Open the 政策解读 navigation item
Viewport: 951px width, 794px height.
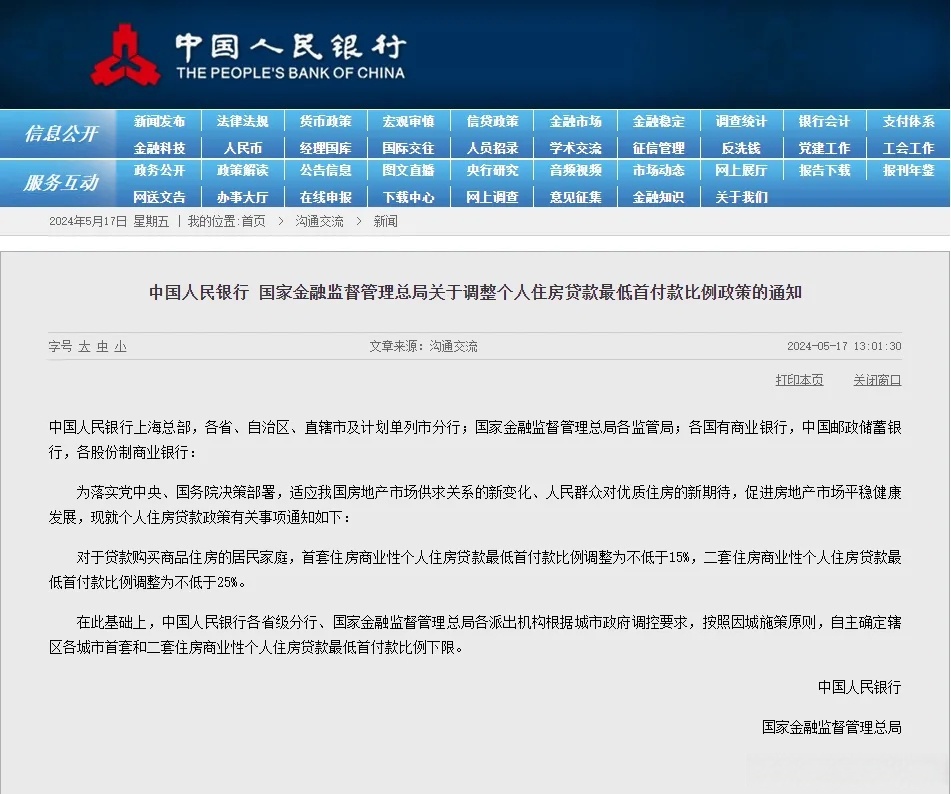tap(242, 171)
